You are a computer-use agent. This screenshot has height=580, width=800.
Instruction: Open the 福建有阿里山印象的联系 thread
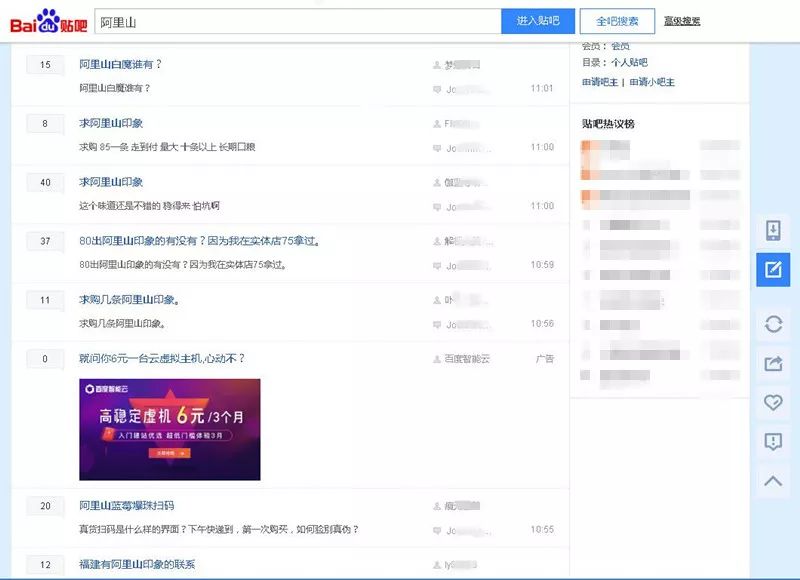click(x=137, y=565)
